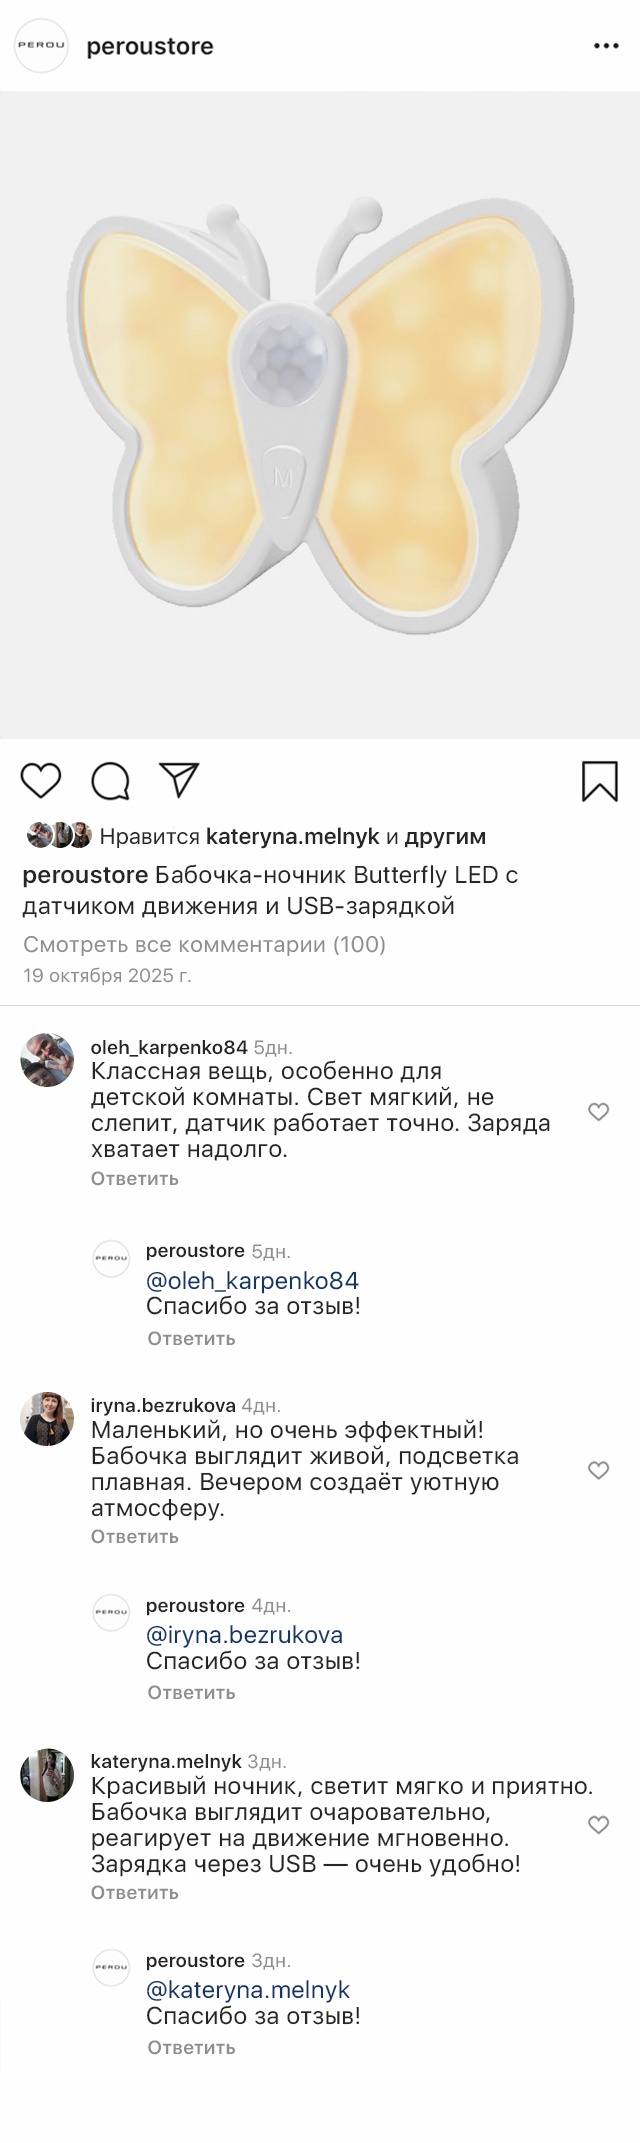Like oleh_karpenko84's comment
The height and width of the screenshot is (2143, 640).
pyautogui.click(x=598, y=1111)
